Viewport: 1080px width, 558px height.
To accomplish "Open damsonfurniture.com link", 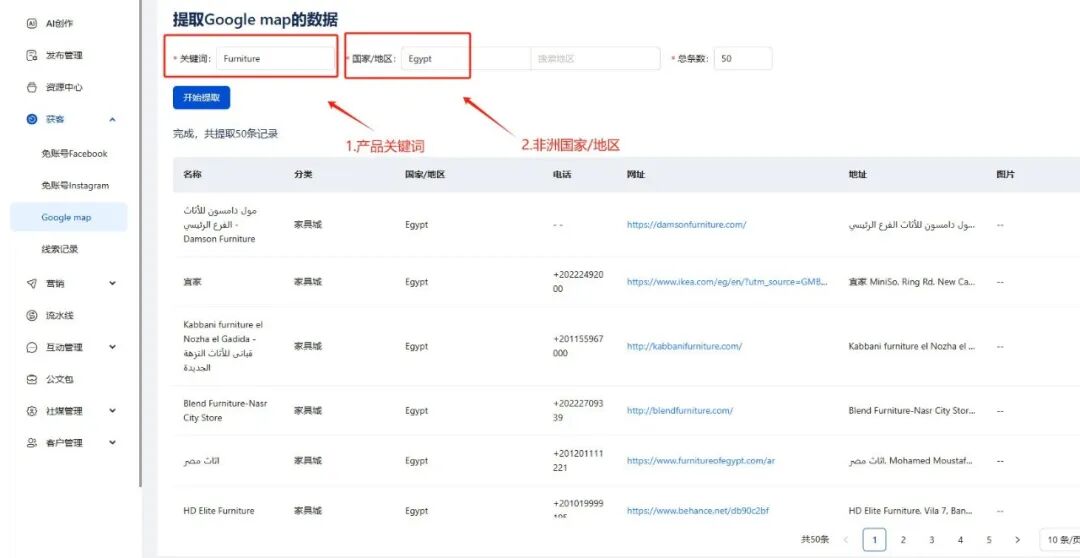I will pyautogui.click(x=686, y=225).
